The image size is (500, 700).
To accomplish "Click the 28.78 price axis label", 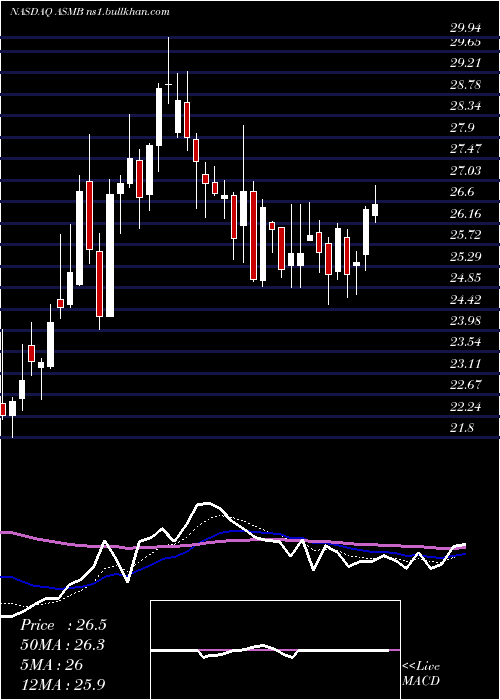I will click(x=466, y=84).
